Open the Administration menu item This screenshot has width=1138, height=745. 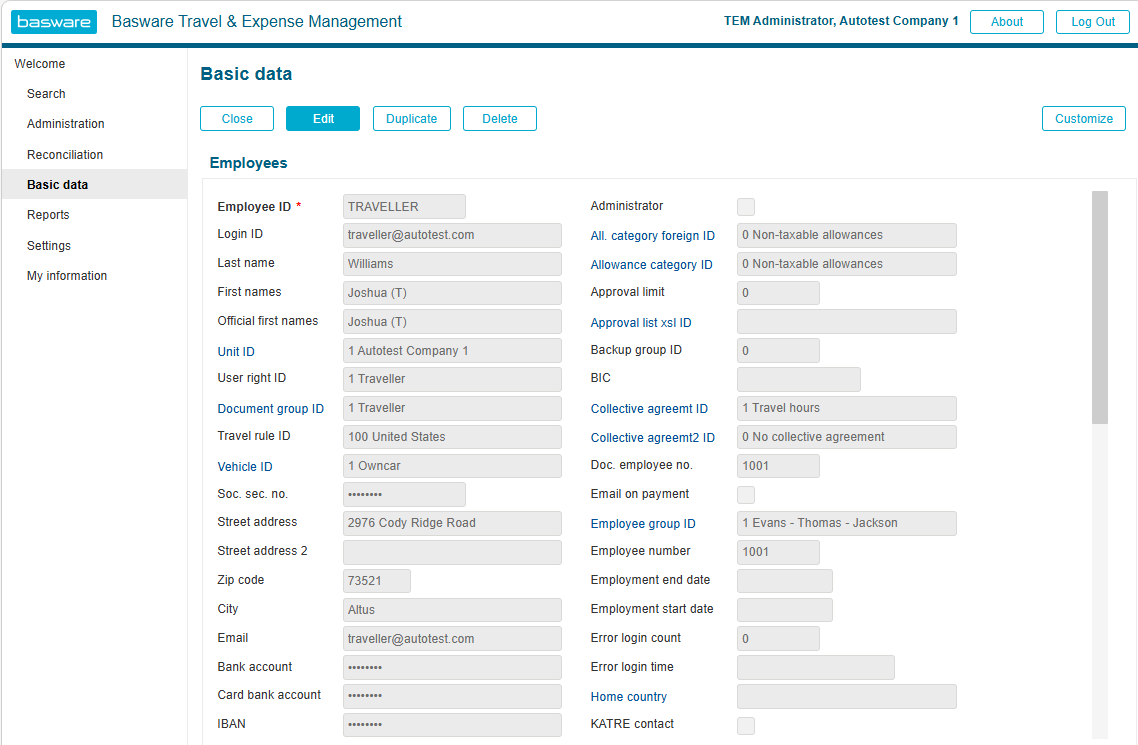click(x=65, y=124)
